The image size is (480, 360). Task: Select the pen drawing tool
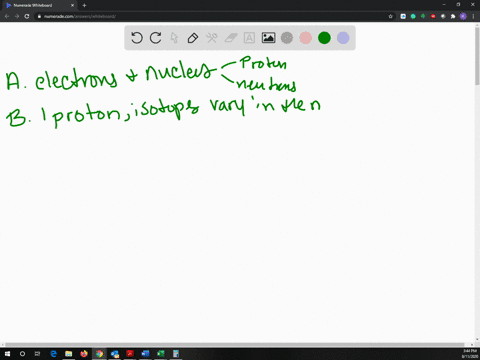(193, 38)
